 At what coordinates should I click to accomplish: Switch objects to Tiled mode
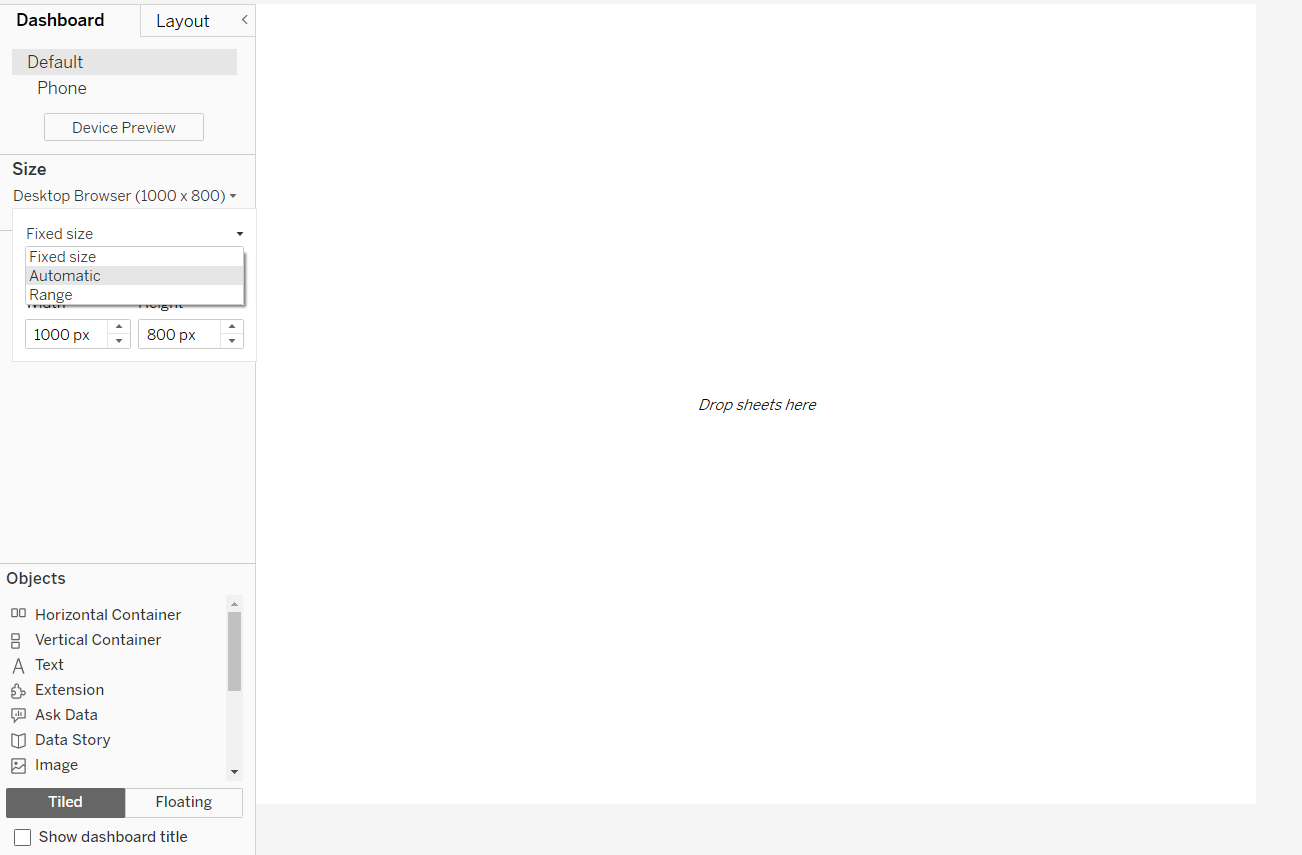pyautogui.click(x=66, y=802)
